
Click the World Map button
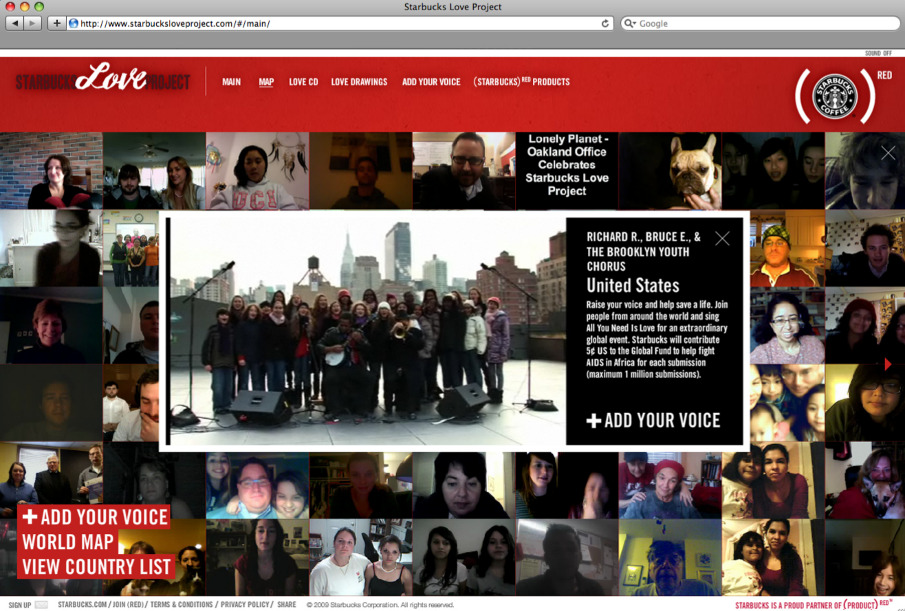[68, 542]
